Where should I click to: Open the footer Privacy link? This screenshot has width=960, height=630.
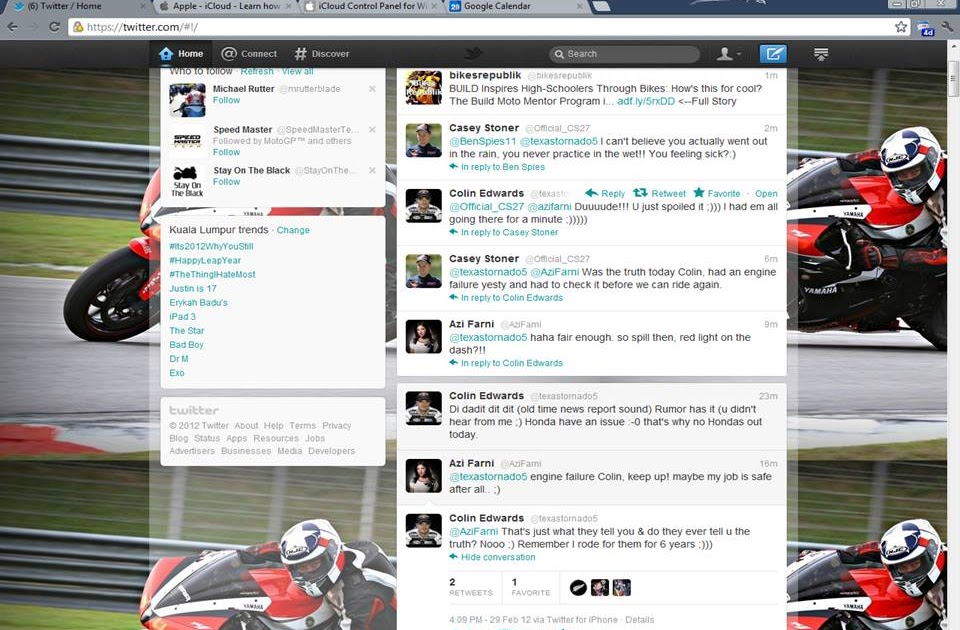point(337,426)
